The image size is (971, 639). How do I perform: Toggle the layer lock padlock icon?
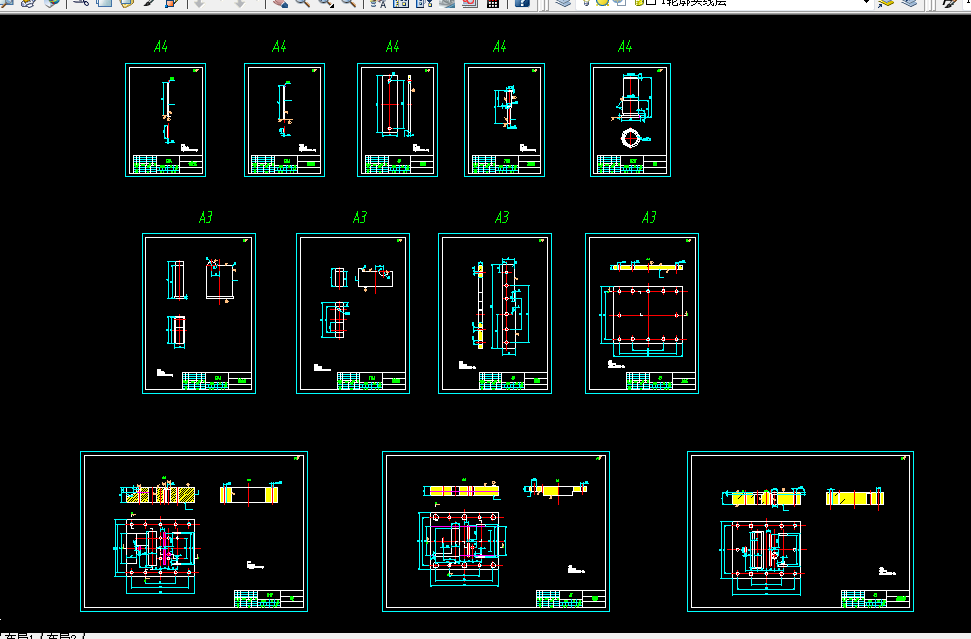(638, 2)
